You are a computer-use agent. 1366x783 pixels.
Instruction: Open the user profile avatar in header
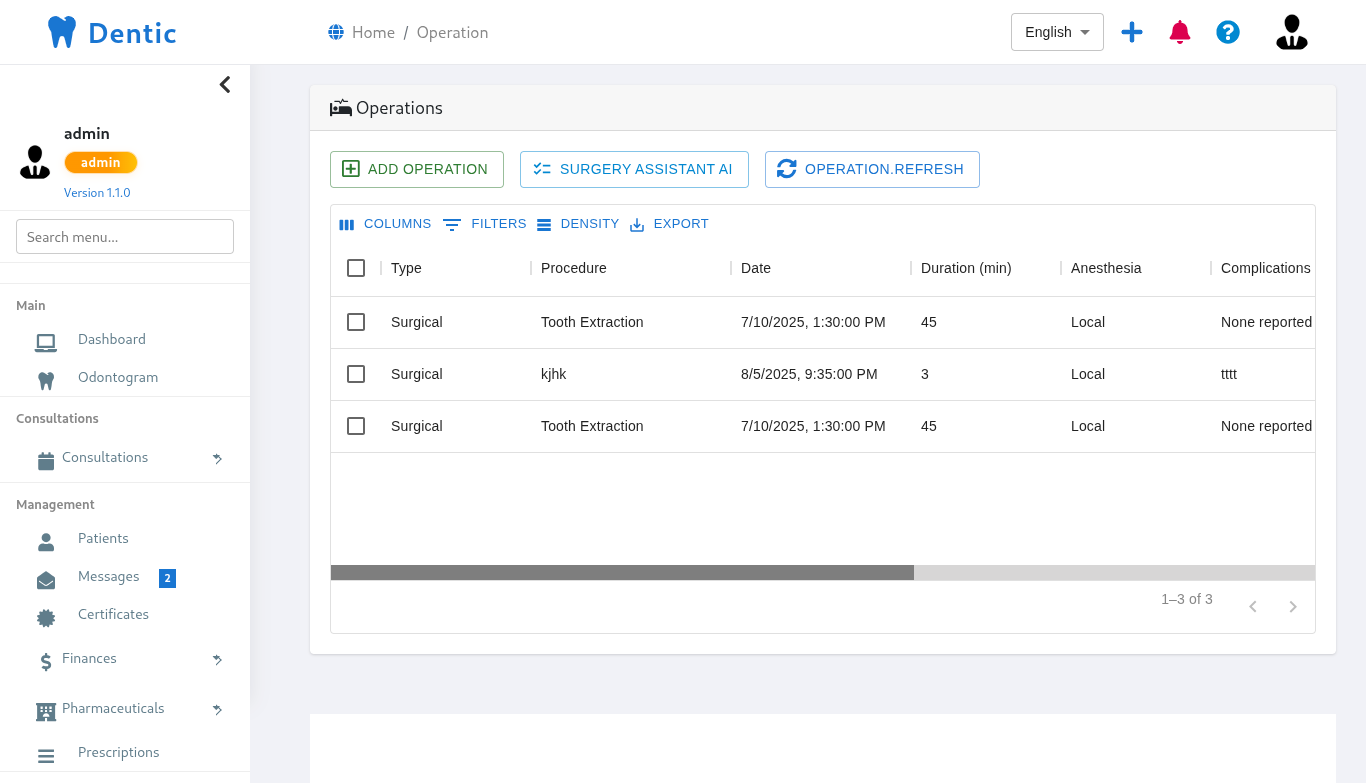[1291, 32]
